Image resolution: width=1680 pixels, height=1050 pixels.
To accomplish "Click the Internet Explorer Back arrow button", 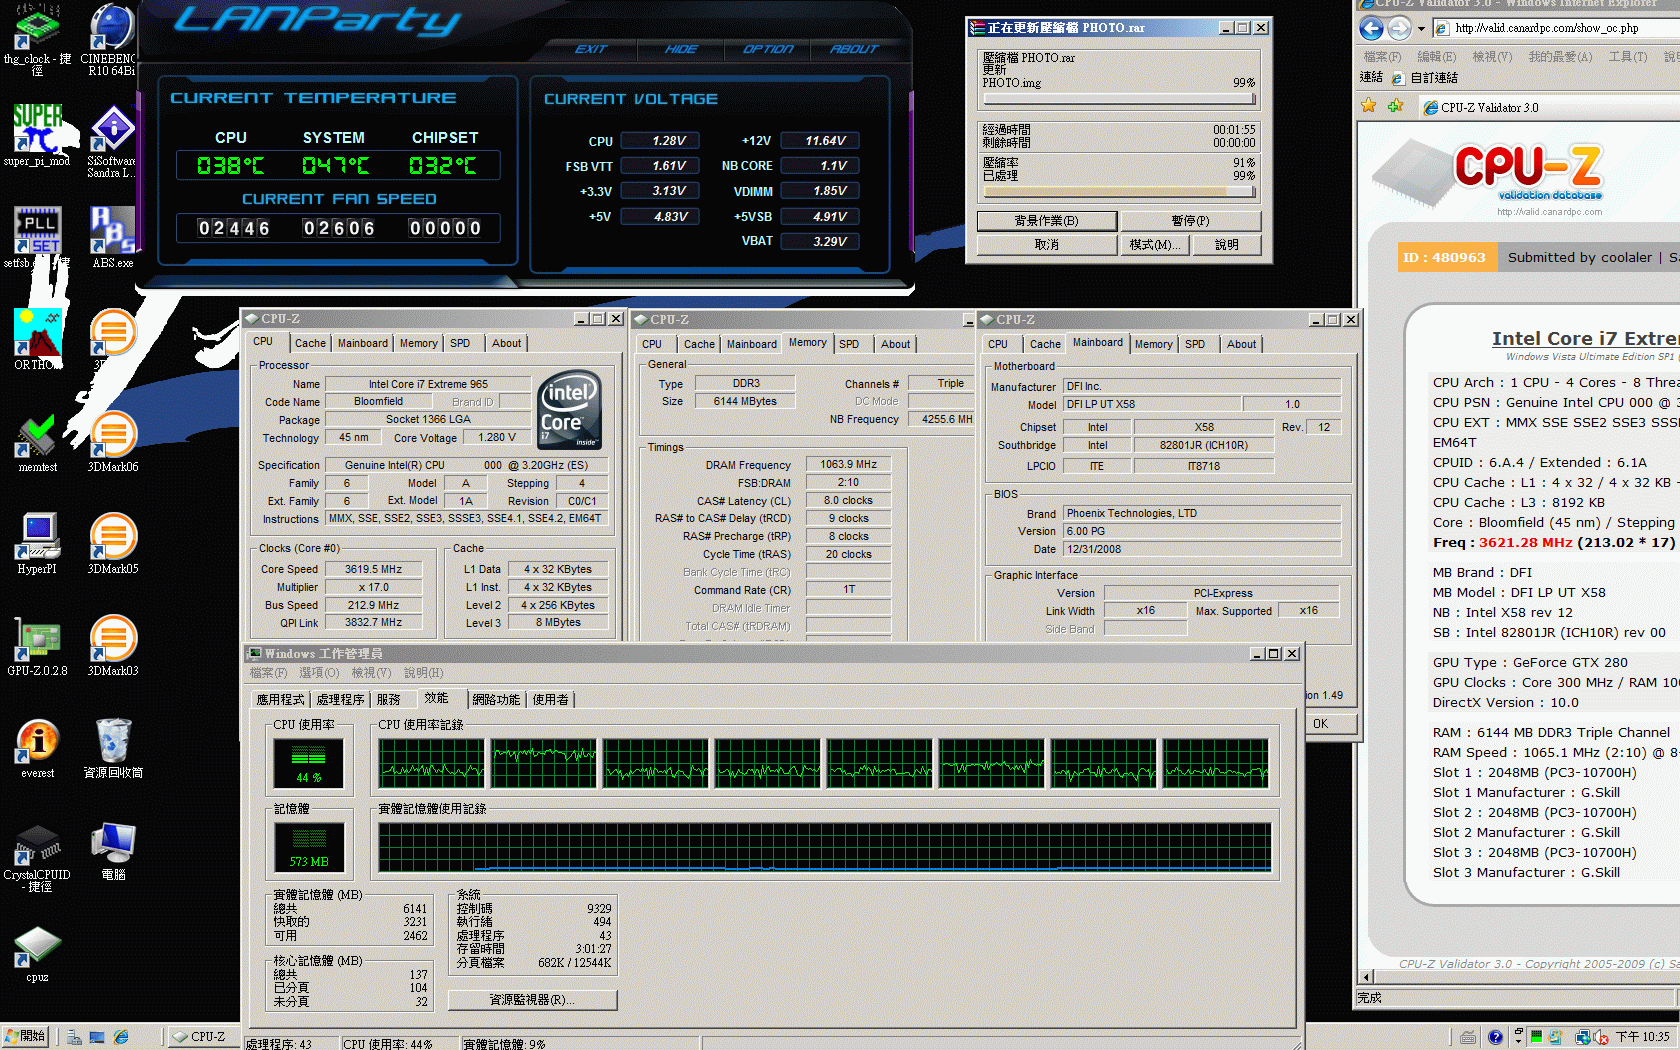I will point(1372,28).
